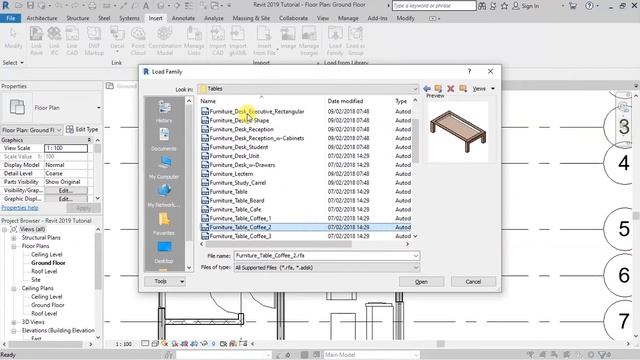This screenshot has width=640, height=360.
Task: Expand the Structural Plans tree node
Action: (x=14, y=238)
